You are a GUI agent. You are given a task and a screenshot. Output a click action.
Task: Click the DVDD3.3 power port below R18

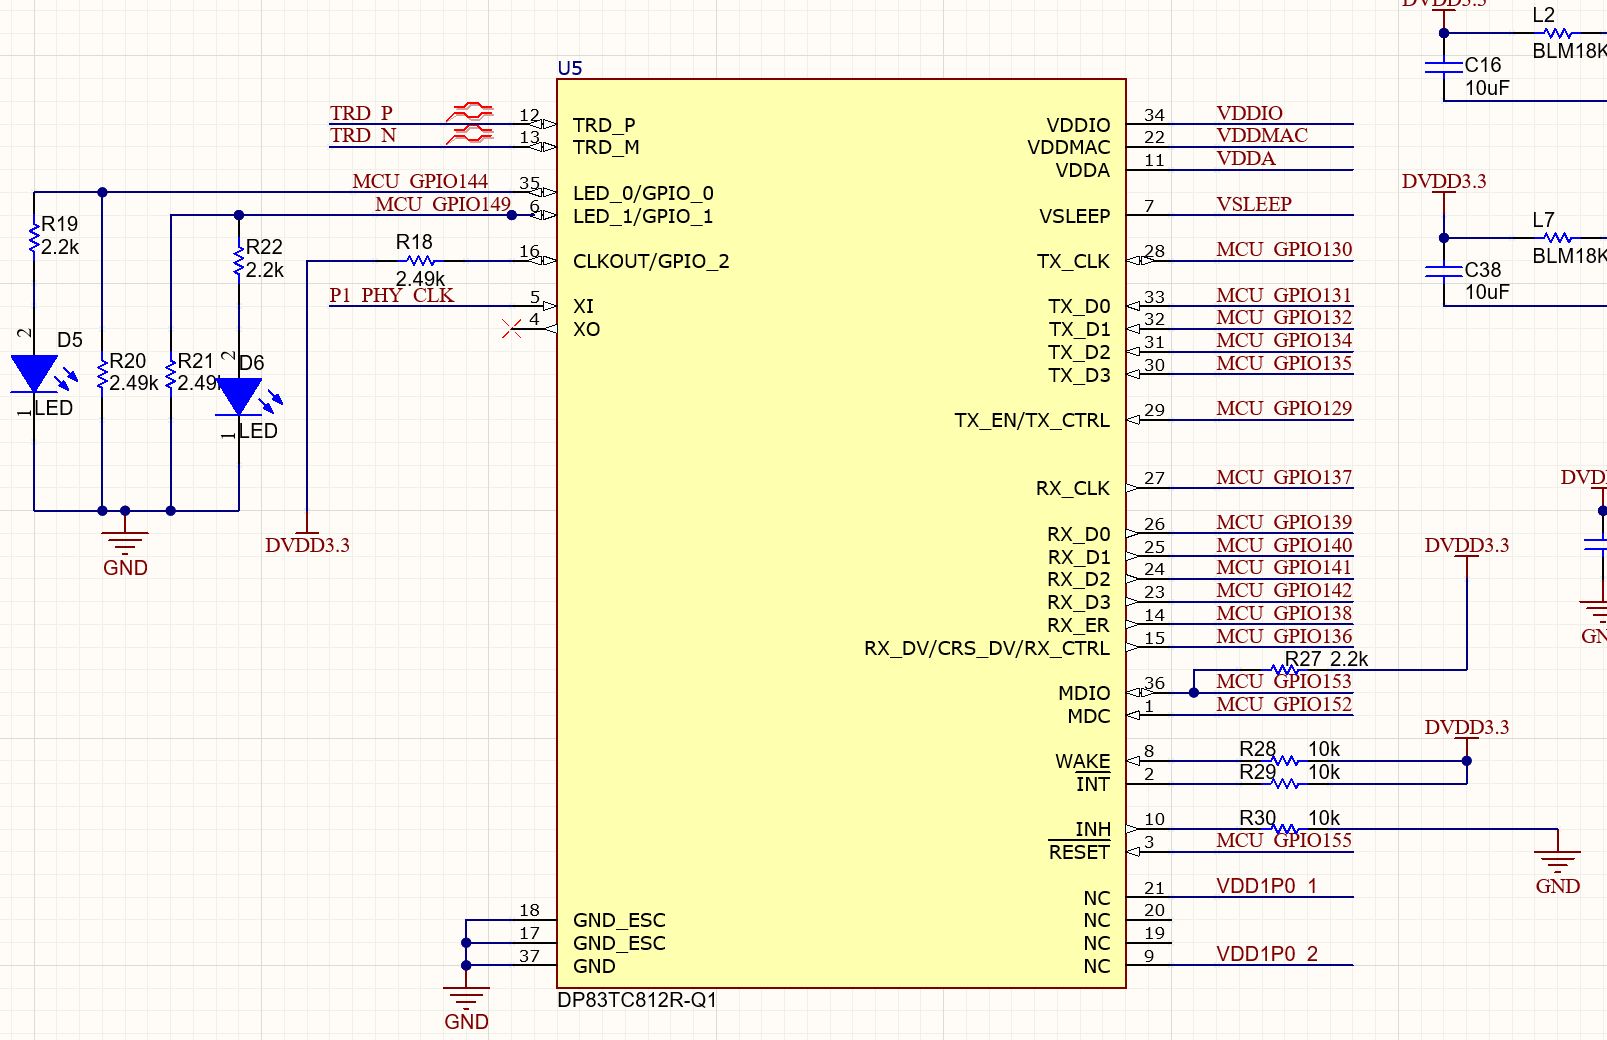[x=307, y=541]
